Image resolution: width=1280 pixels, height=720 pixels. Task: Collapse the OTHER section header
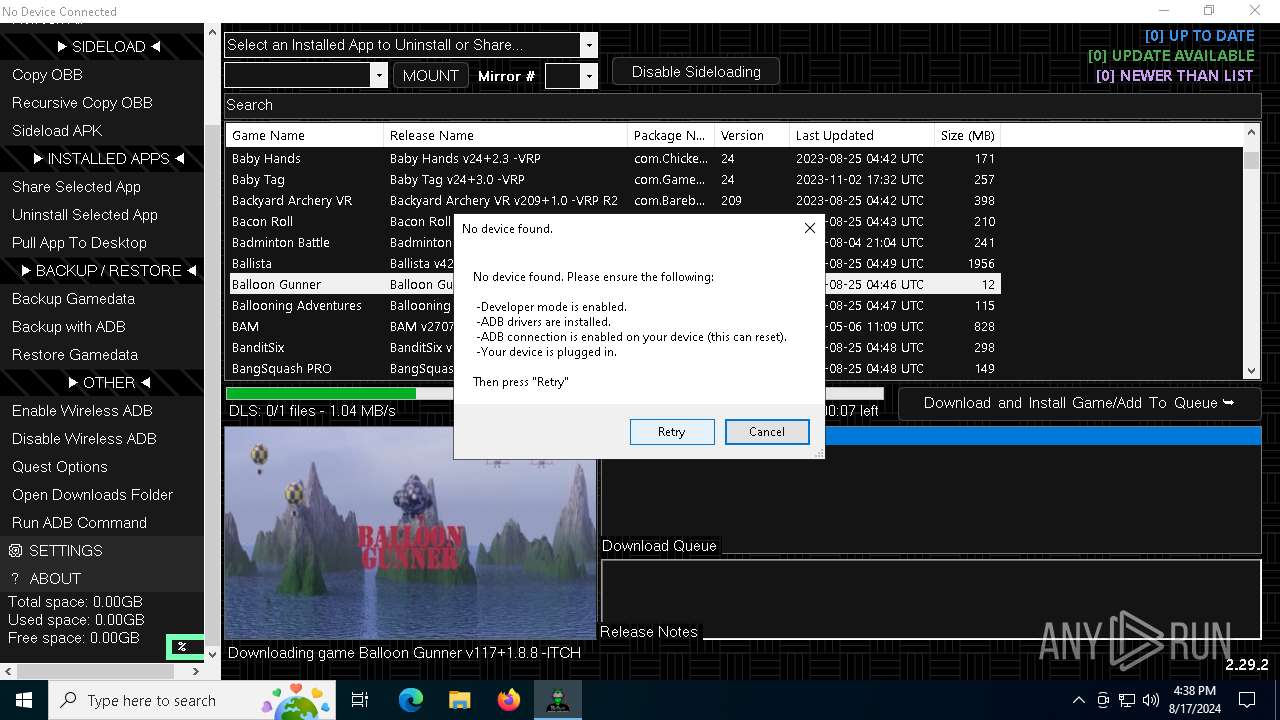tap(102, 383)
